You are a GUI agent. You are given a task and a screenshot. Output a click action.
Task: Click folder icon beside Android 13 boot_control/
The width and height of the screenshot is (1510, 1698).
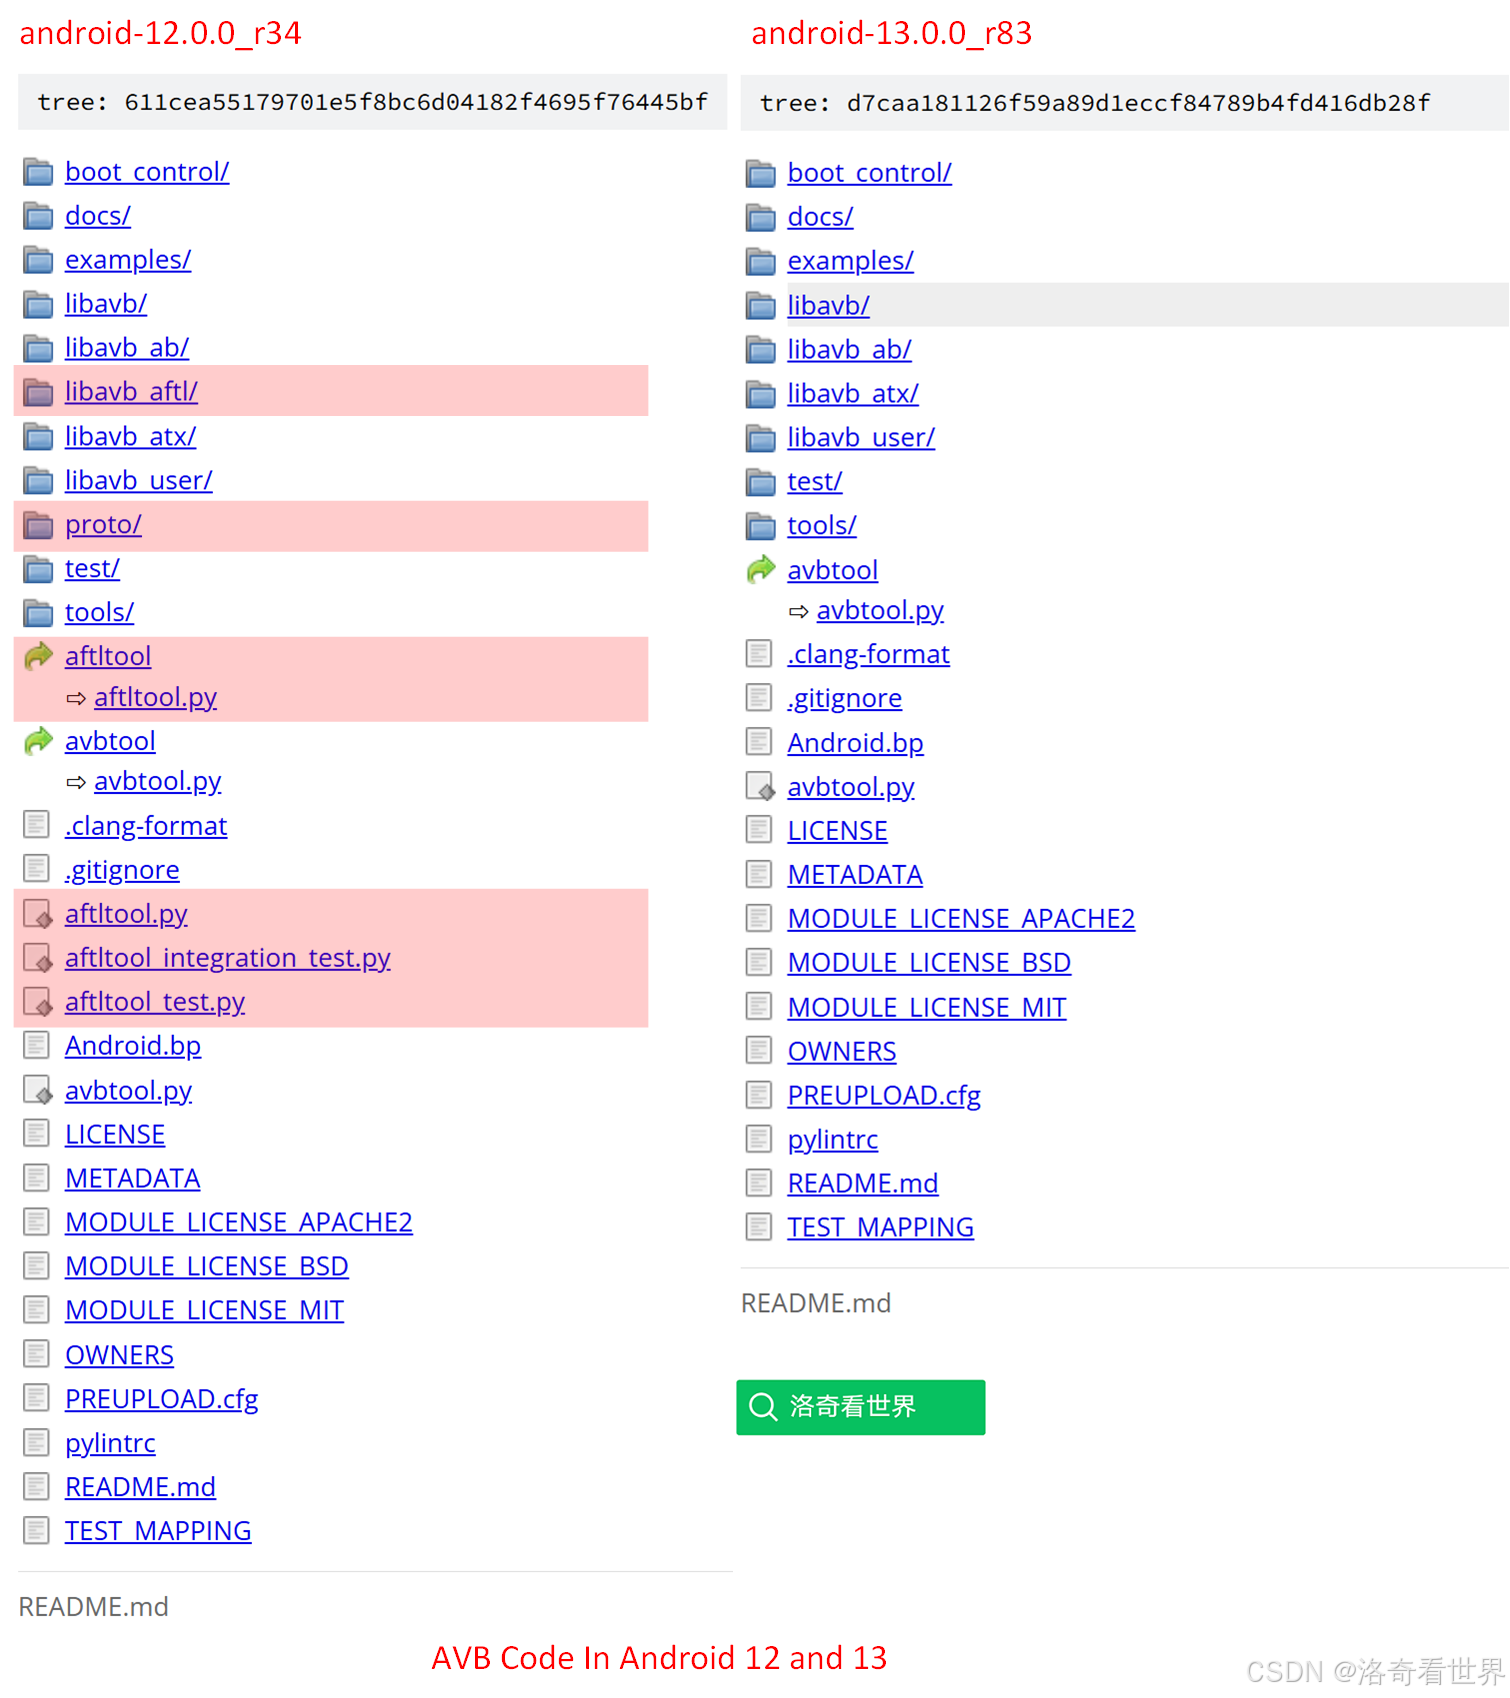point(761,173)
